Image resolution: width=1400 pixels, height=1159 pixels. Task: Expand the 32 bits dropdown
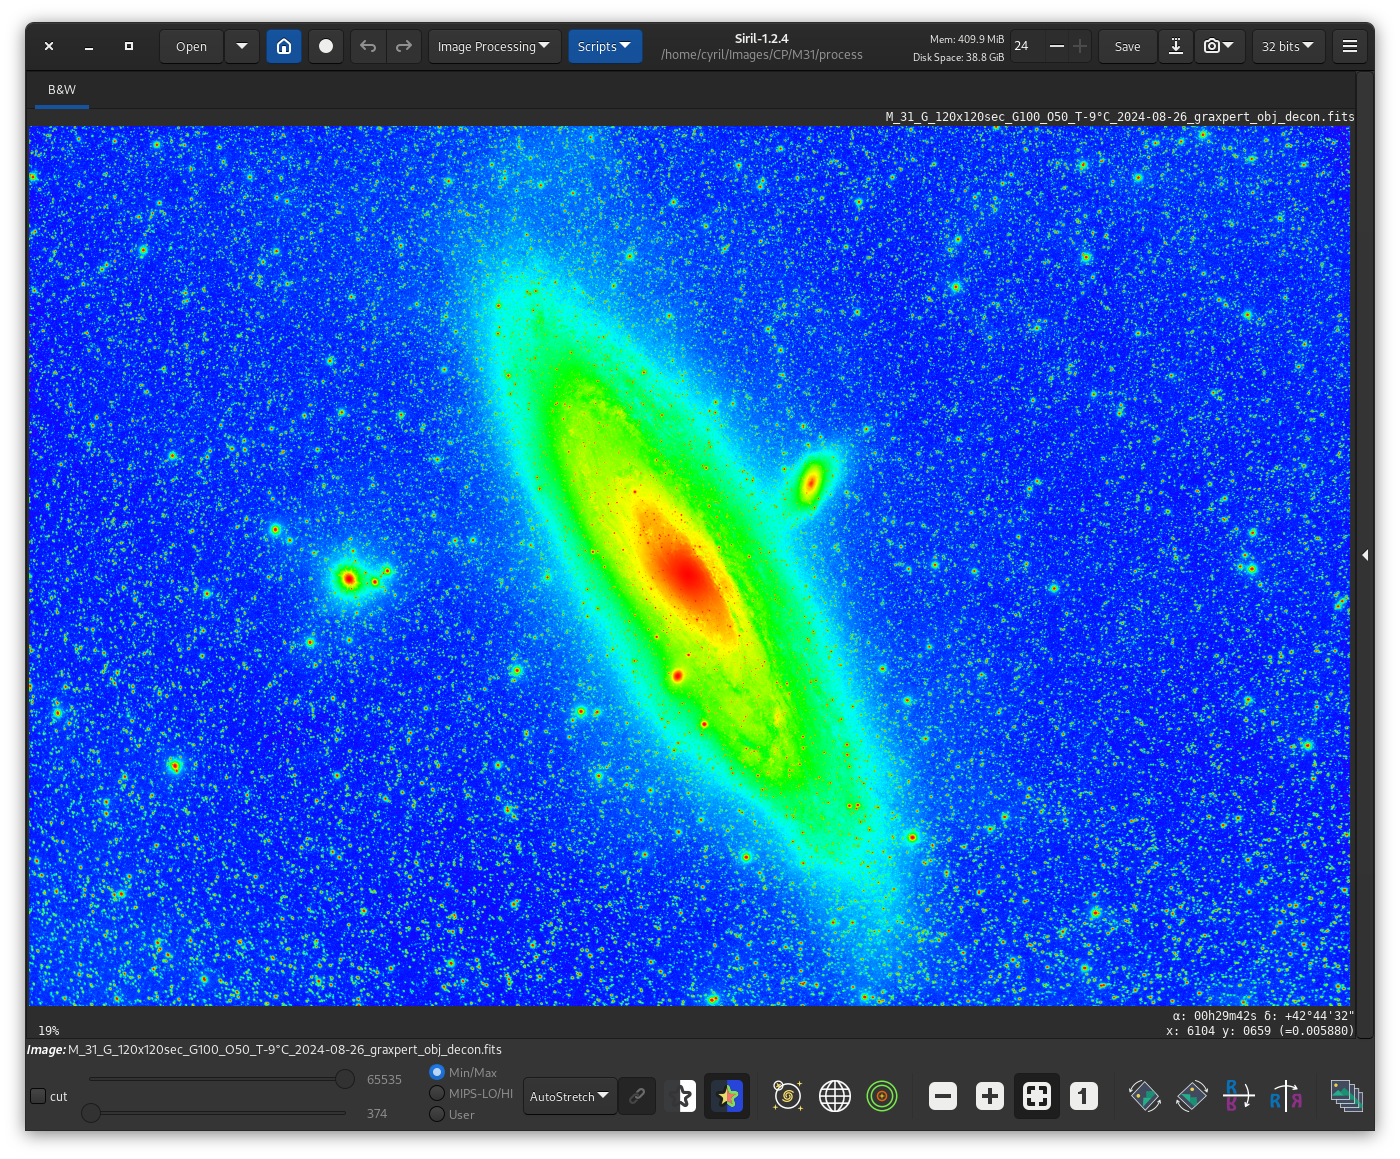coord(1287,46)
